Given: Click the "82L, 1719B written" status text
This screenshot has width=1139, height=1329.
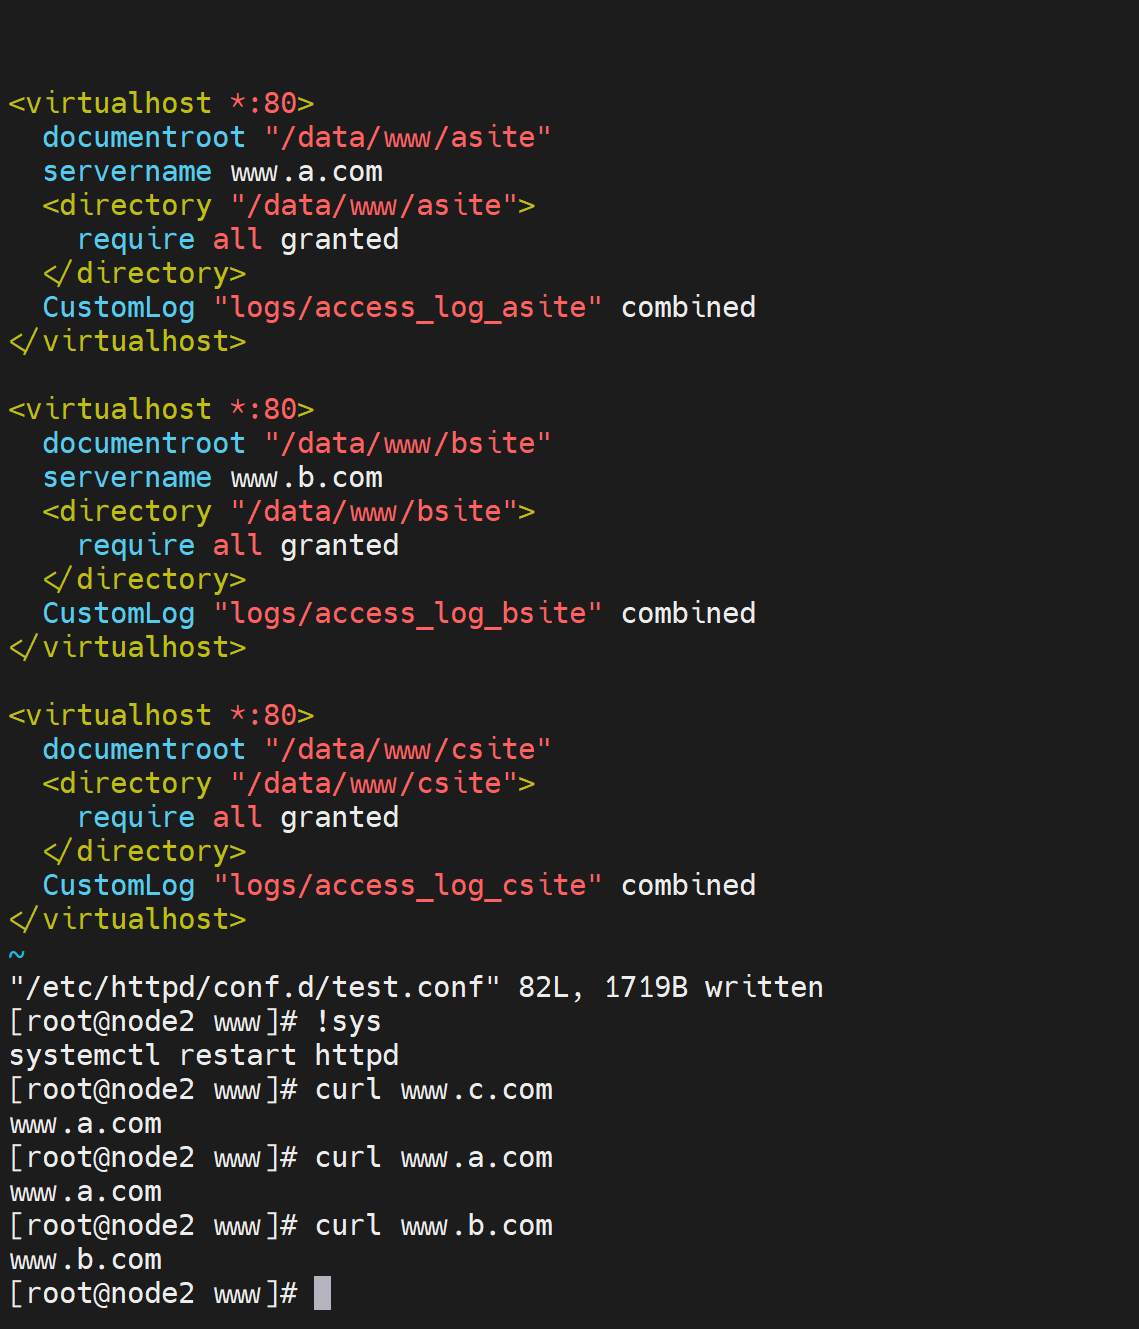Looking at the screenshot, I should (670, 987).
